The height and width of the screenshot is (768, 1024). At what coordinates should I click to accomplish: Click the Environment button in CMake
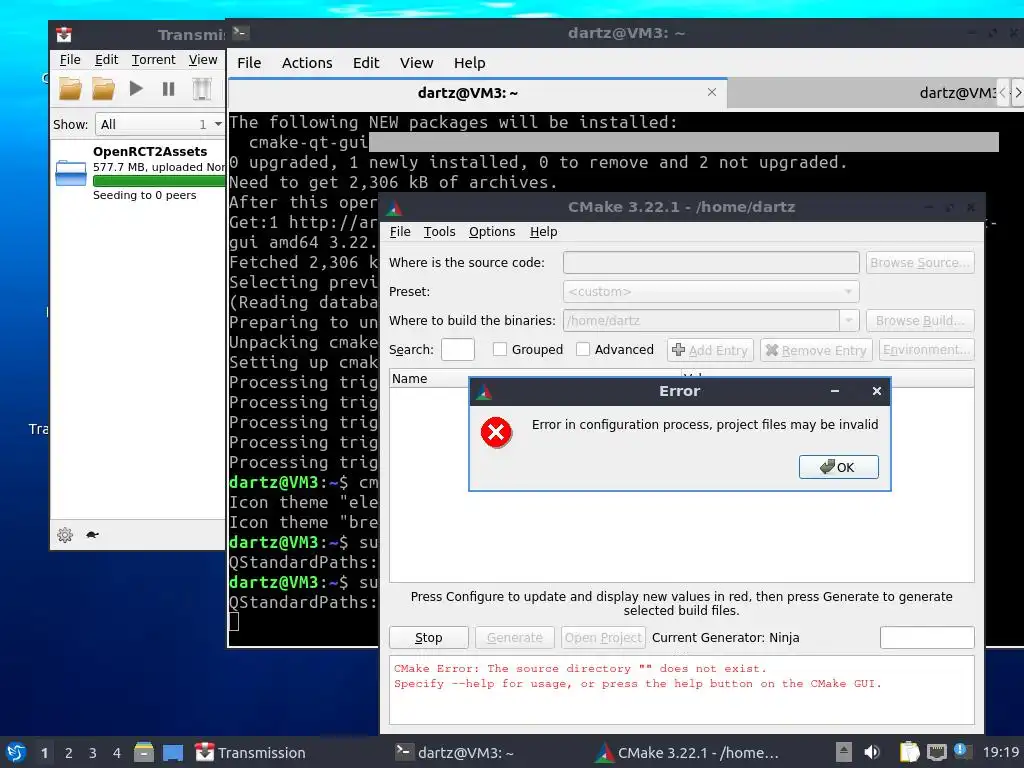(926, 350)
